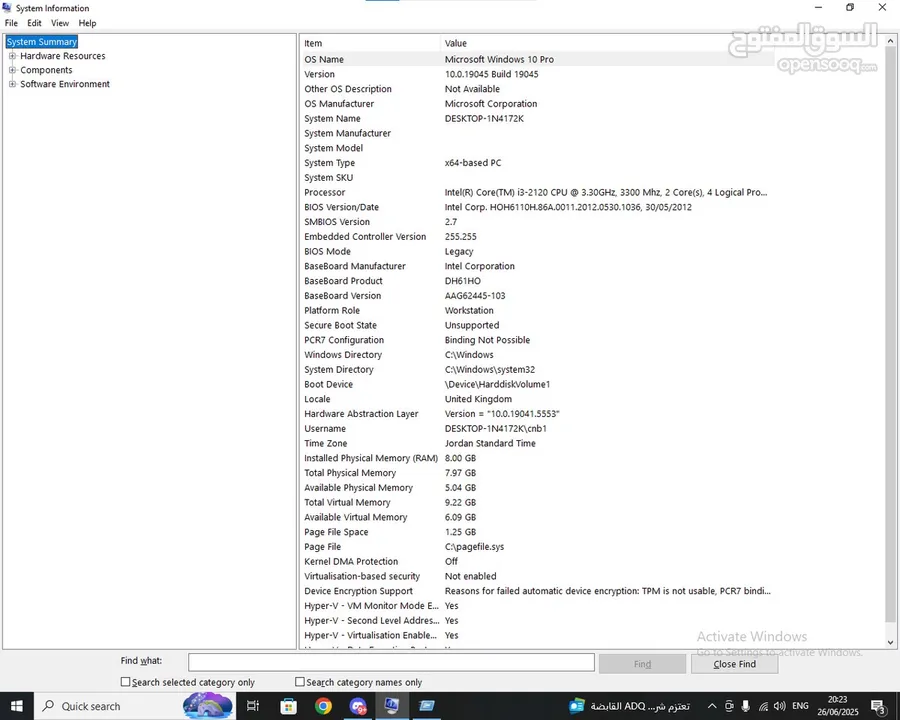Viewport: 900px width, 720px height.
Task: Open the File menu
Action: click(x=11, y=23)
